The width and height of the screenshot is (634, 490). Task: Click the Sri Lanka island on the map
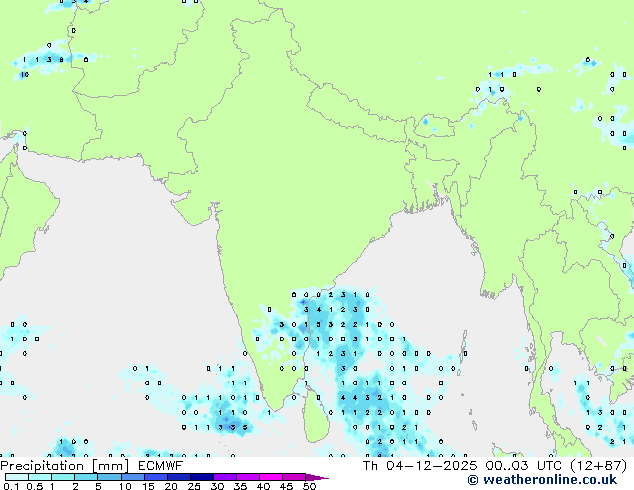pos(317,416)
